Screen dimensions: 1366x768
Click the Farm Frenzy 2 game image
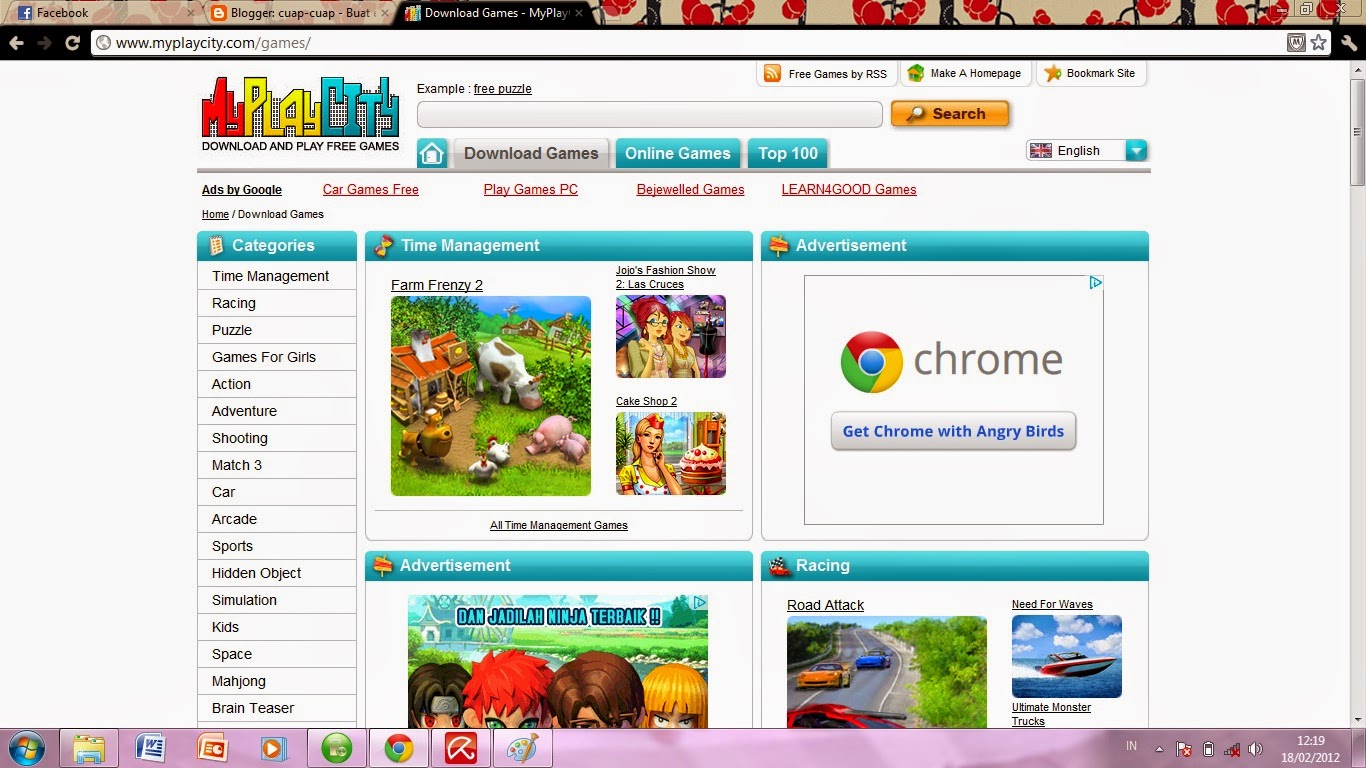tap(491, 396)
